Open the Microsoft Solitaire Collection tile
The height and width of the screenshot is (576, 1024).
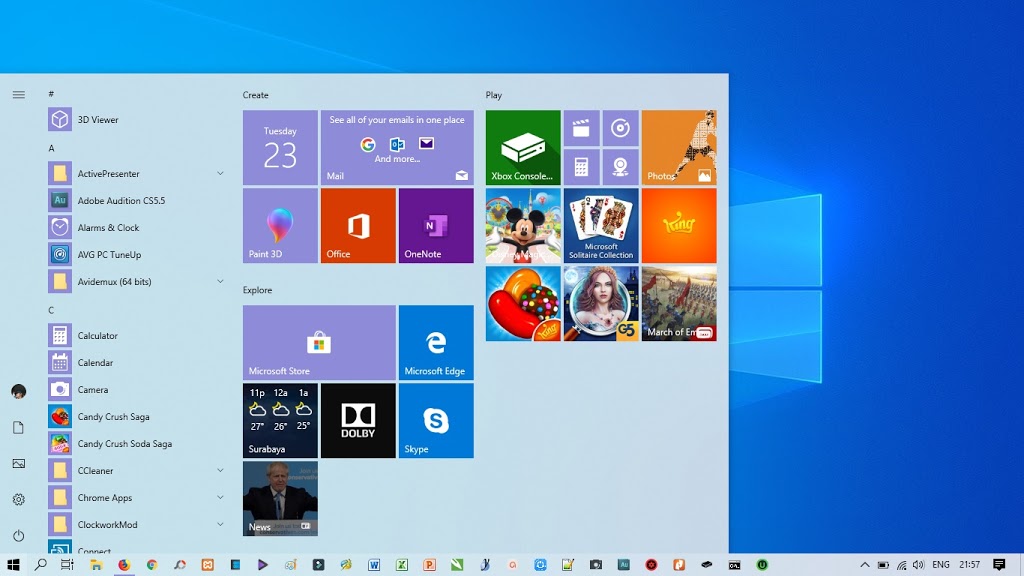point(601,226)
